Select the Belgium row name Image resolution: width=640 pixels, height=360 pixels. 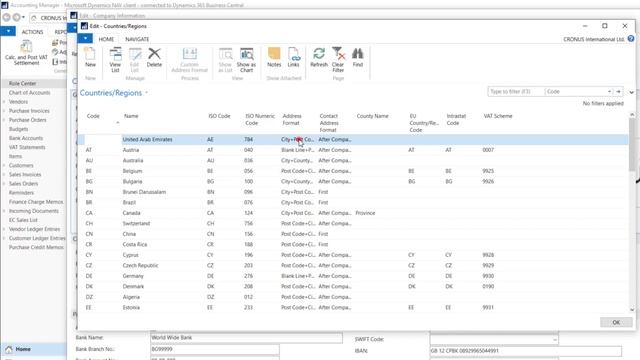coord(132,171)
